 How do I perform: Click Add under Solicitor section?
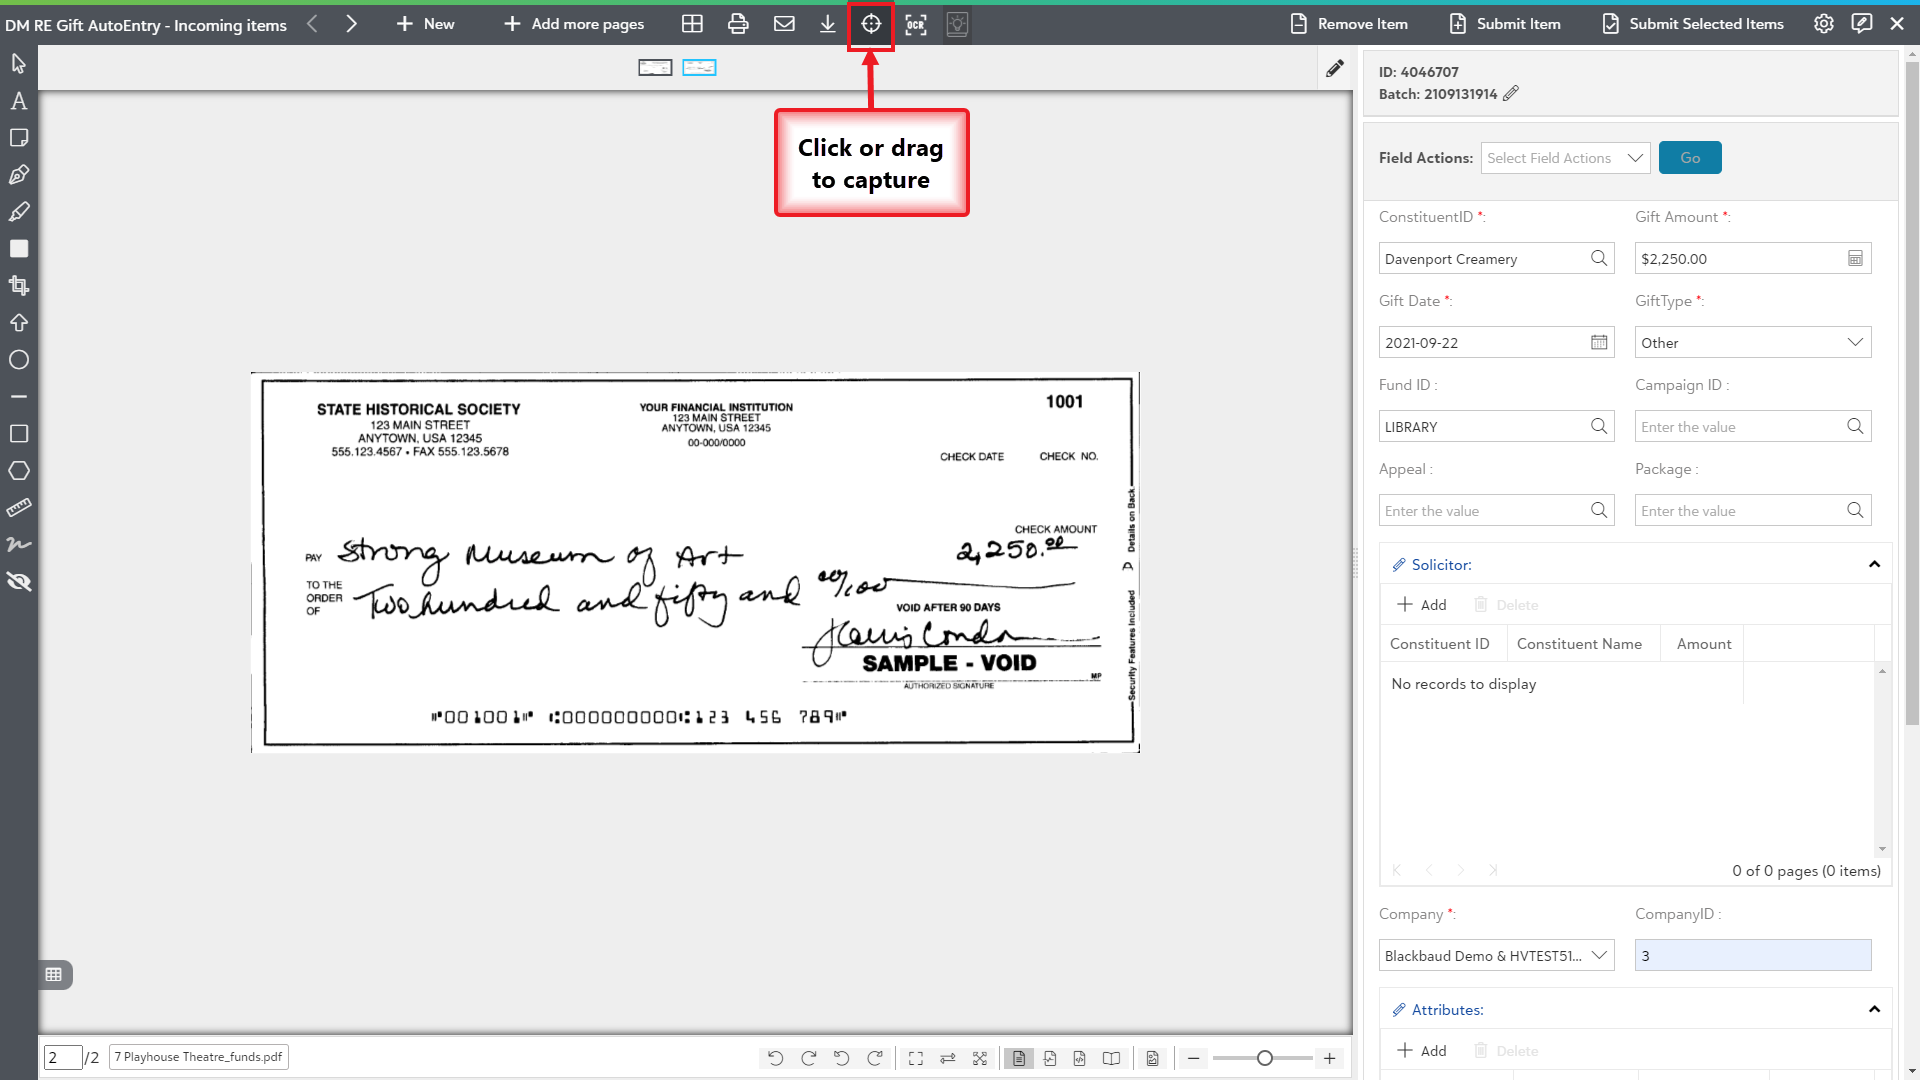coord(1421,605)
